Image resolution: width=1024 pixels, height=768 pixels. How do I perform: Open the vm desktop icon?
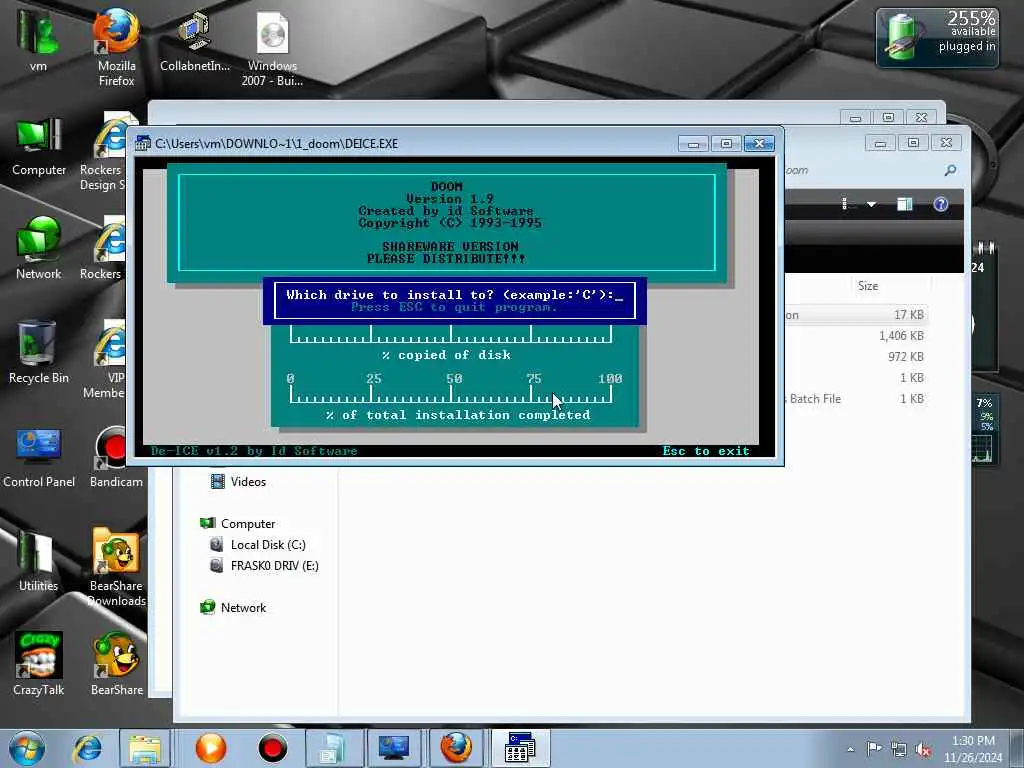click(x=38, y=39)
